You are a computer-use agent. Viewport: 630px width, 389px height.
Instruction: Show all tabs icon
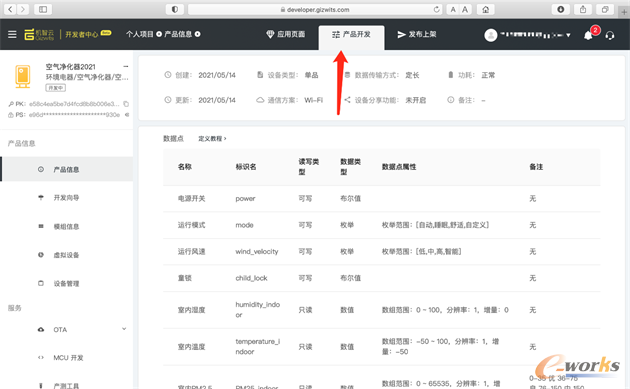point(605,9)
